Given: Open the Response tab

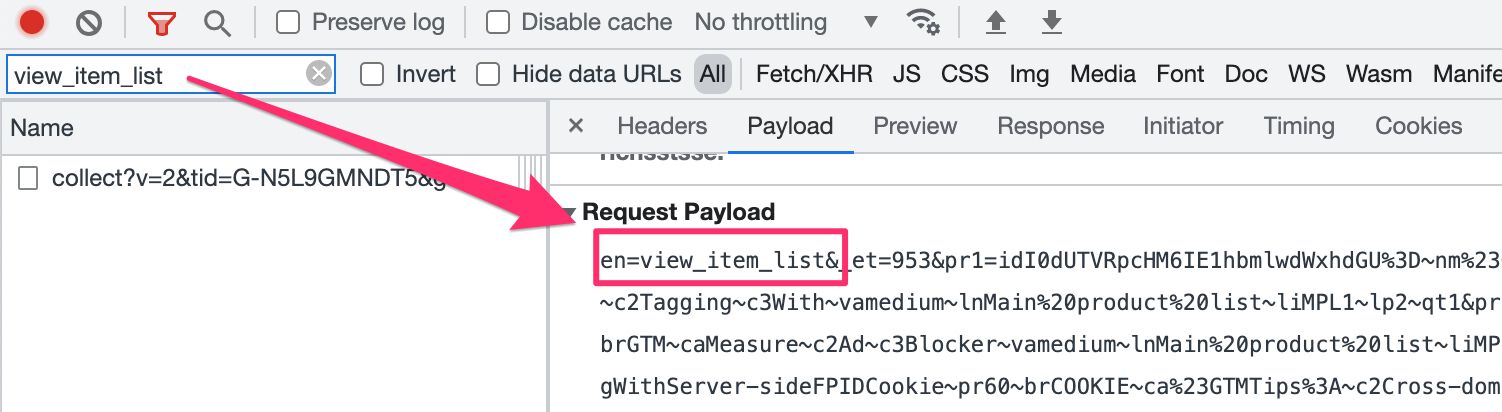Looking at the screenshot, I should click(x=1050, y=126).
